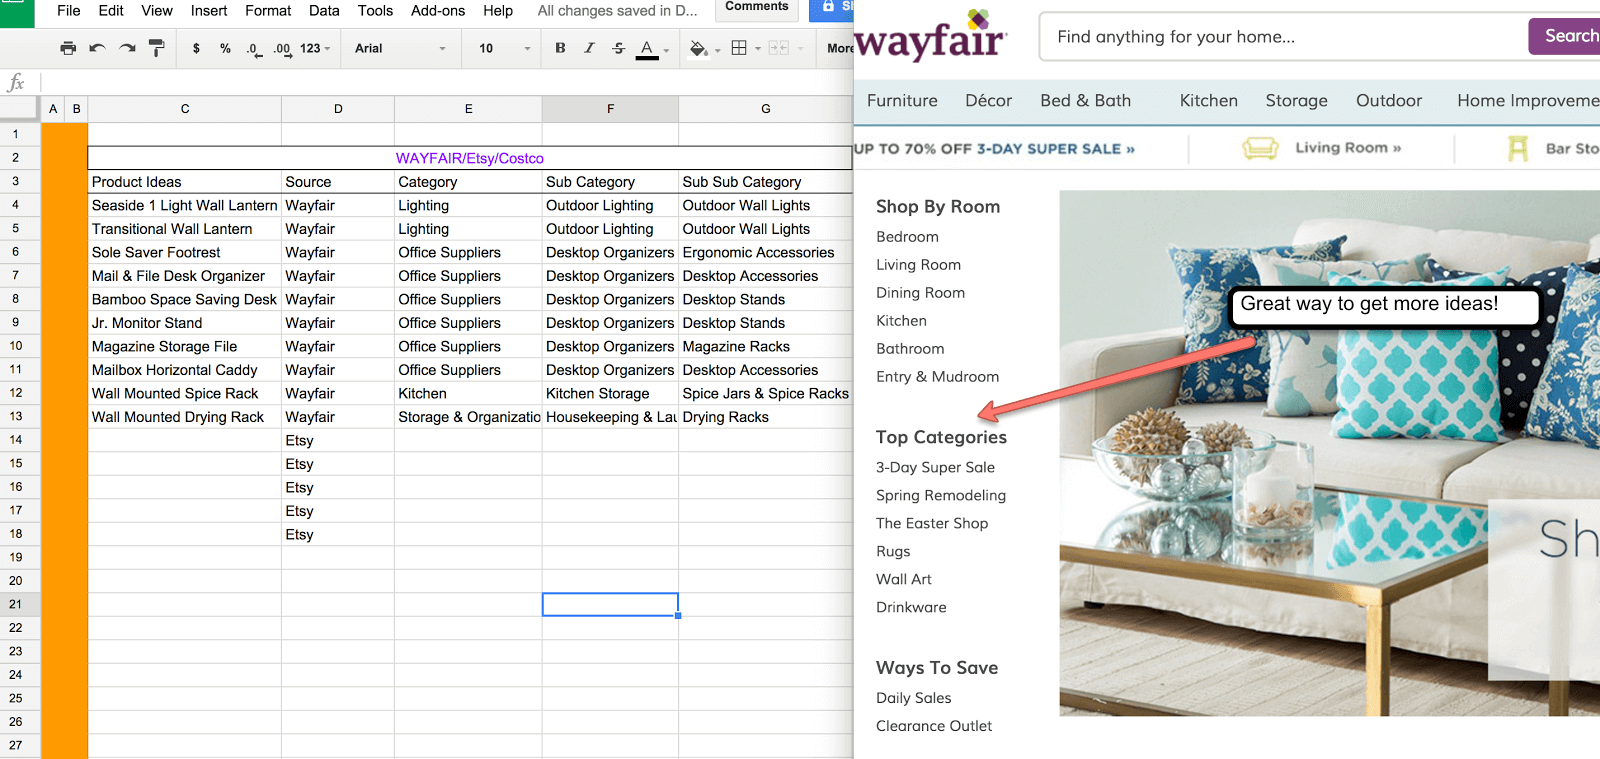Open the text color picker

[648, 49]
